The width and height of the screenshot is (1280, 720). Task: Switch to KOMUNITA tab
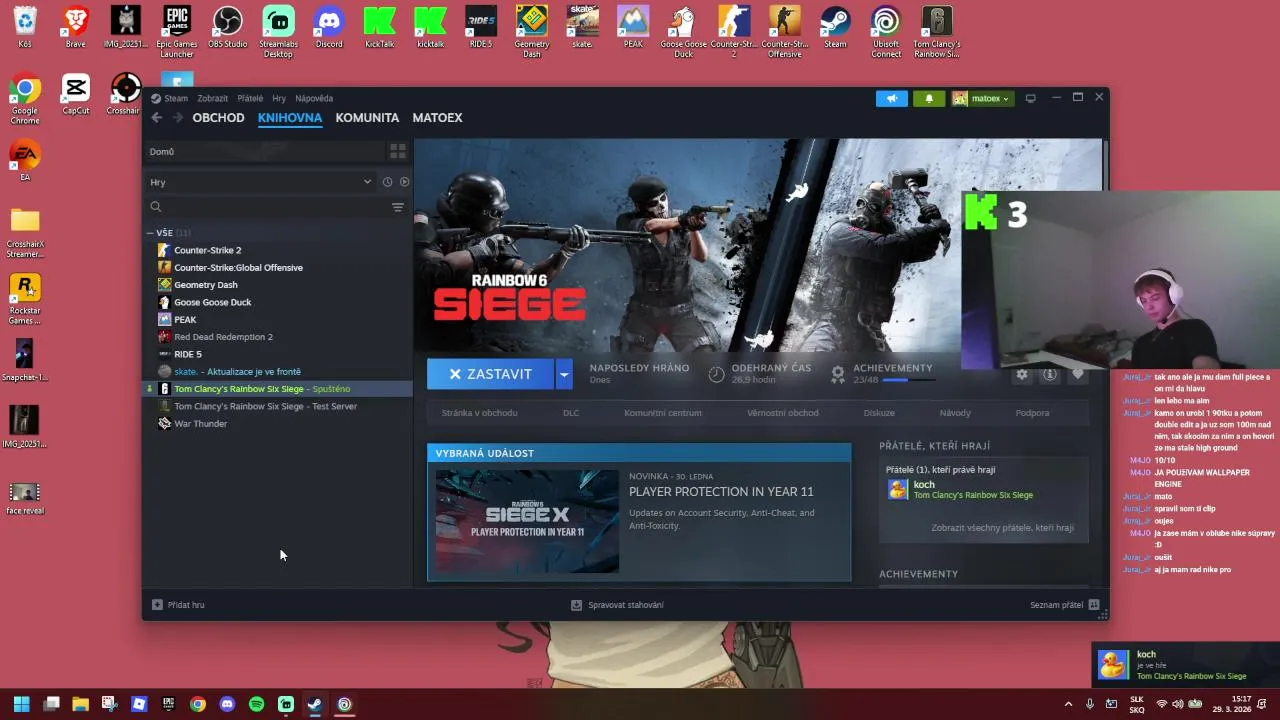367,118
